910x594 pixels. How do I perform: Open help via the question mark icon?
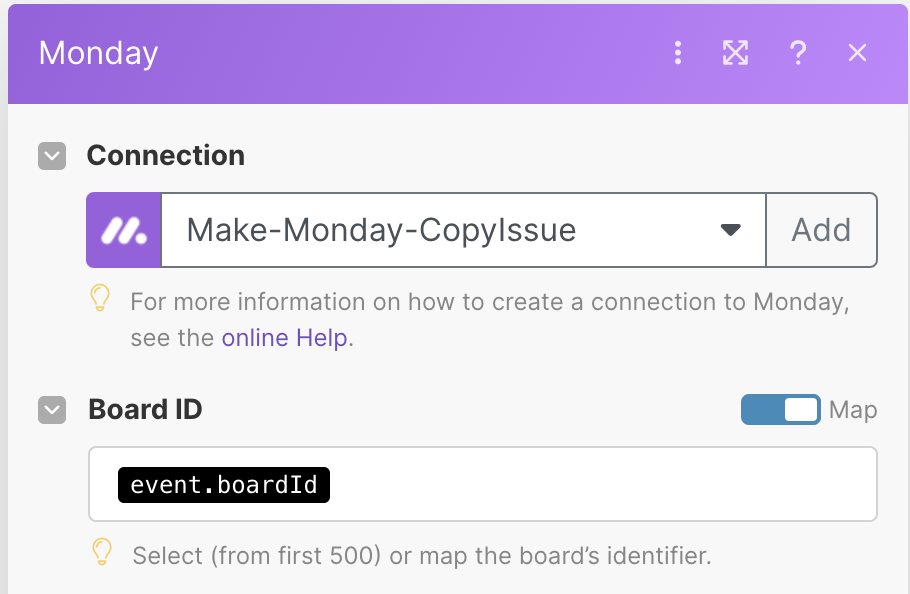(x=798, y=53)
